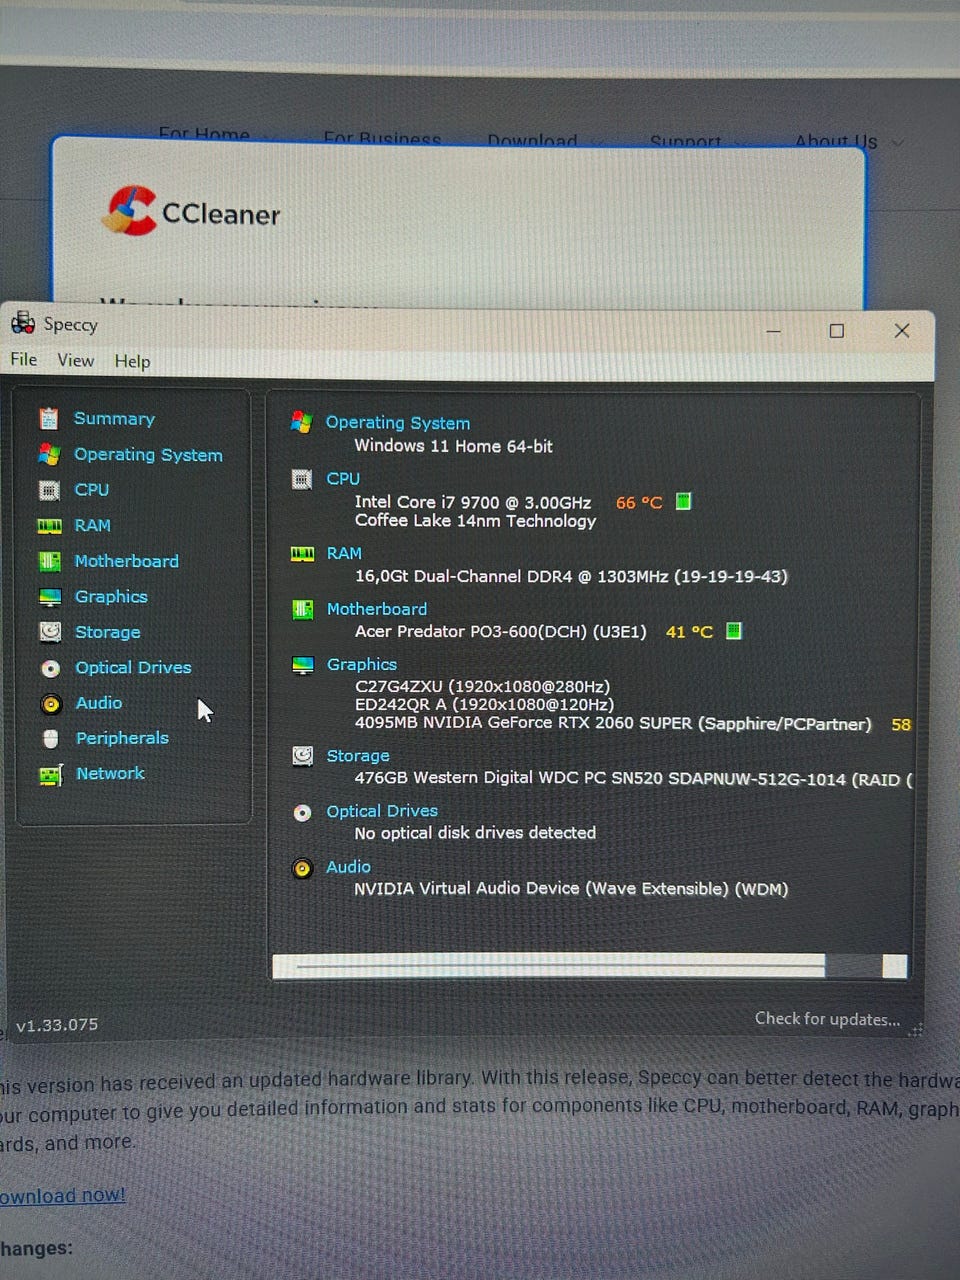This screenshot has height=1280, width=960.
Task: Select Peripherals in the sidebar list
Action: [122, 738]
